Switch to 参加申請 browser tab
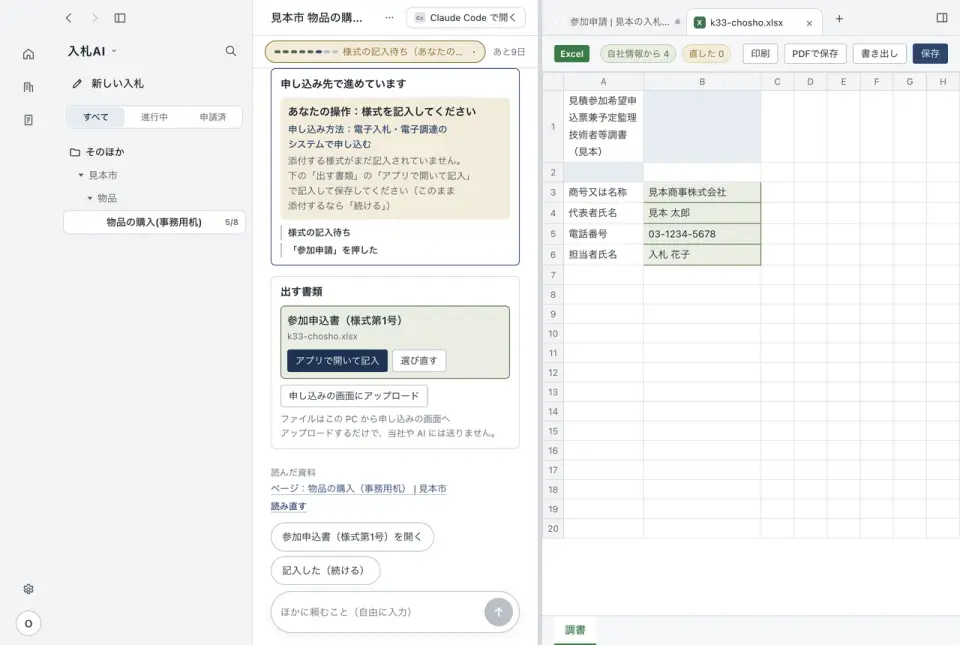 pyautogui.click(x=619, y=22)
